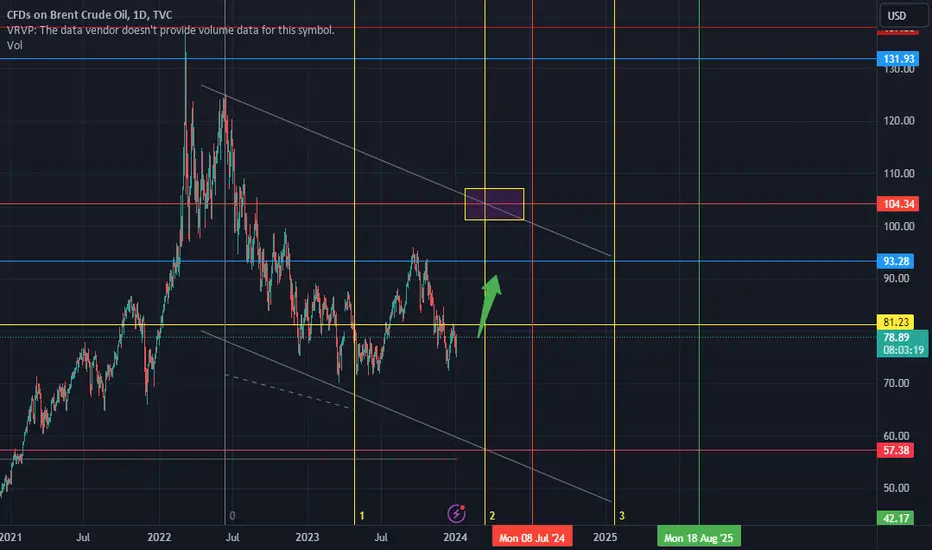
Task: Click vertical line label 2 at bottom
Action: tap(492, 516)
